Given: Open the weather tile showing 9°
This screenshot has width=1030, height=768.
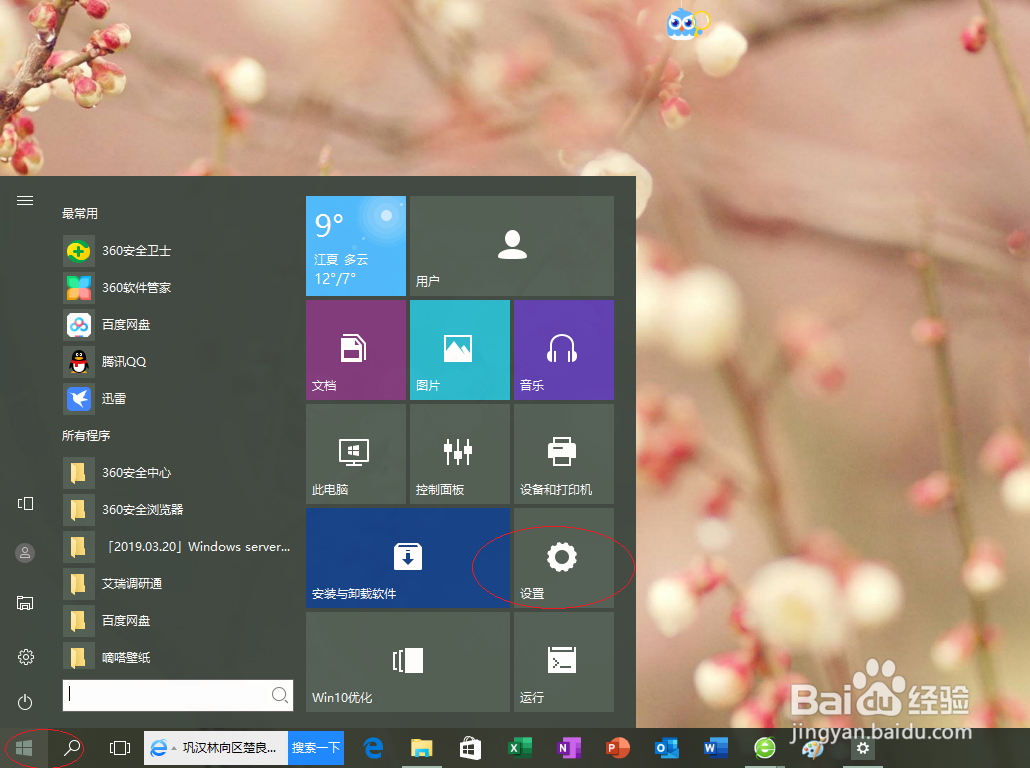Looking at the screenshot, I should [356, 246].
